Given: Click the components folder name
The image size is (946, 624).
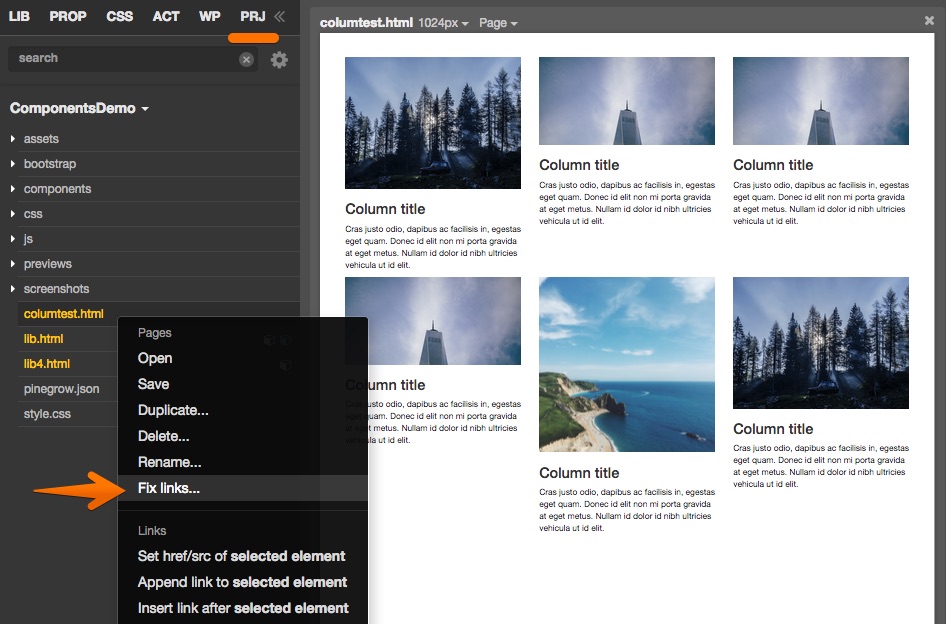Looking at the screenshot, I should point(57,189).
